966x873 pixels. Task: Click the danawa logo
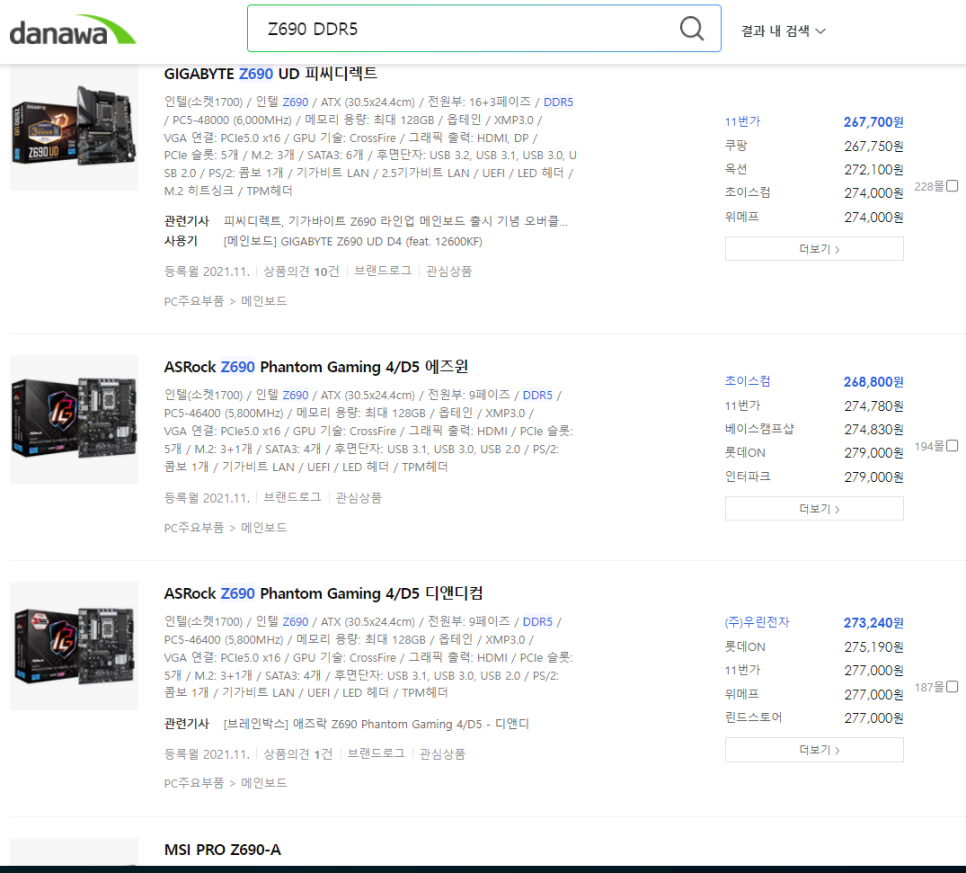[73, 30]
